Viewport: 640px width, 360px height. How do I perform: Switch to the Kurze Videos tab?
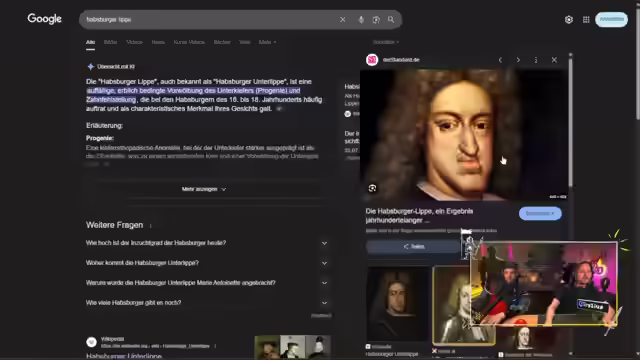[189, 42]
